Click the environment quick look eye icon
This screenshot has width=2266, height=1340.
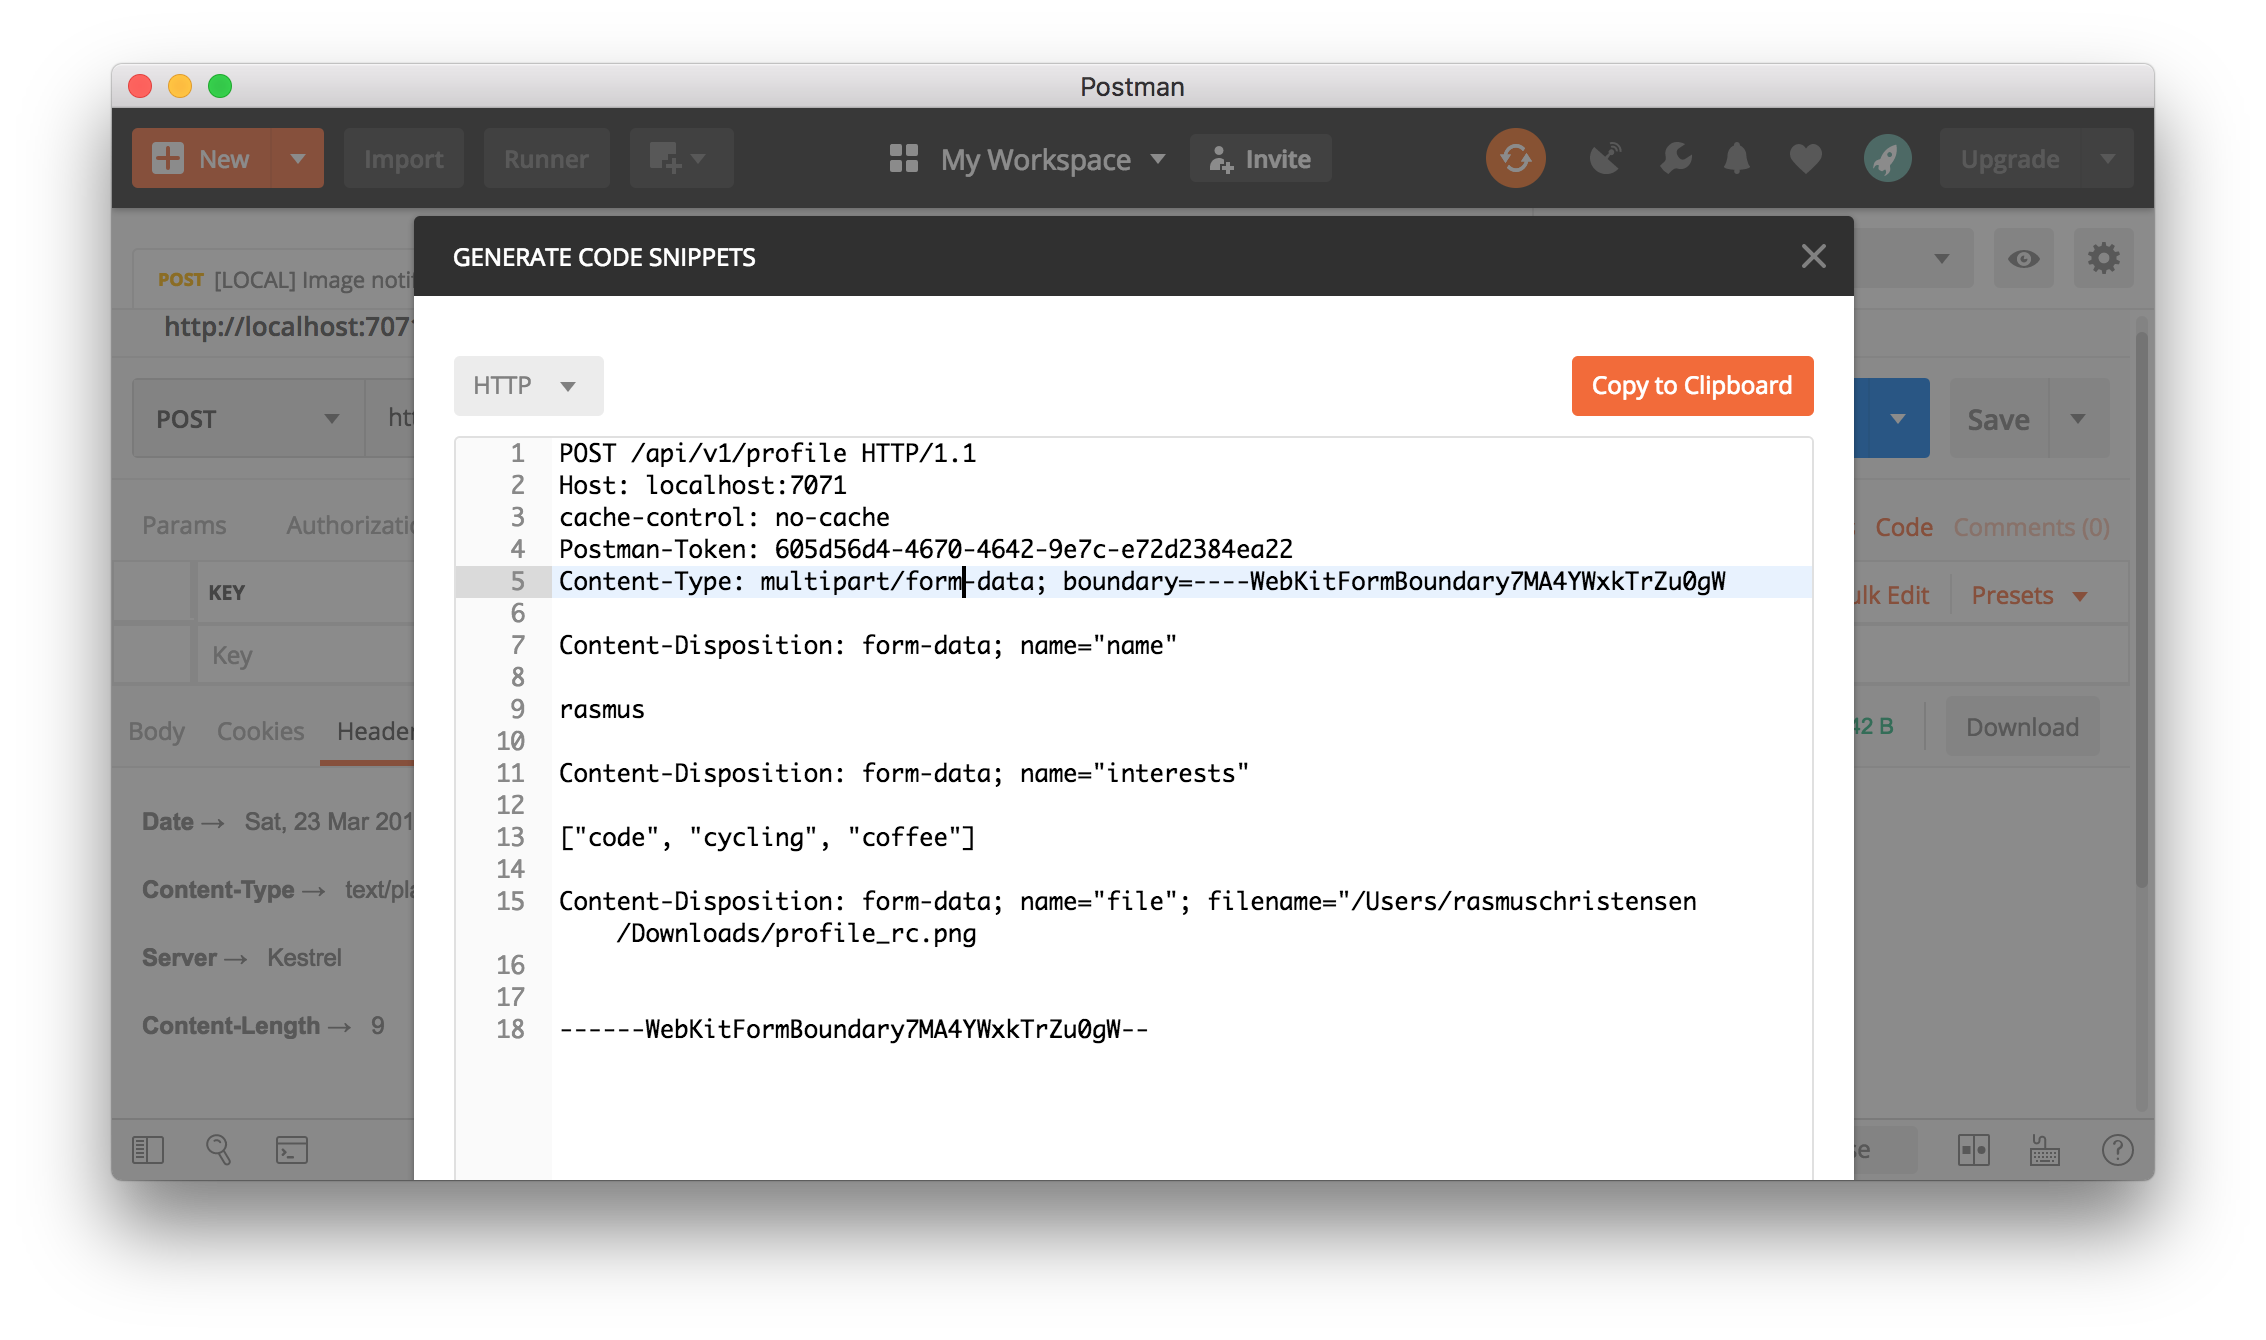(2023, 259)
